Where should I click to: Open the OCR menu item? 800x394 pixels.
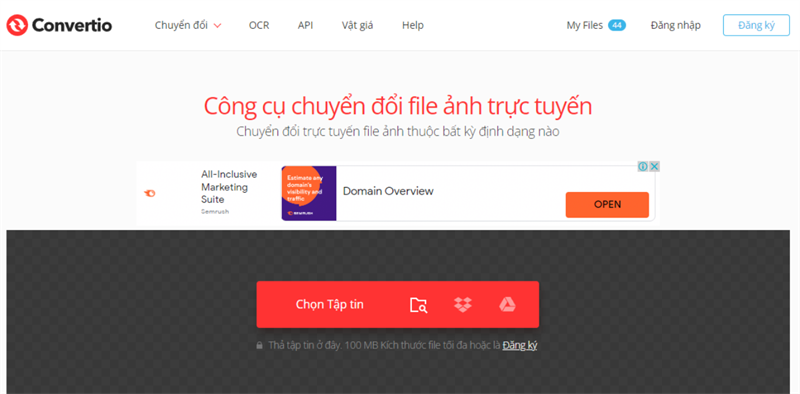click(259, 25)
